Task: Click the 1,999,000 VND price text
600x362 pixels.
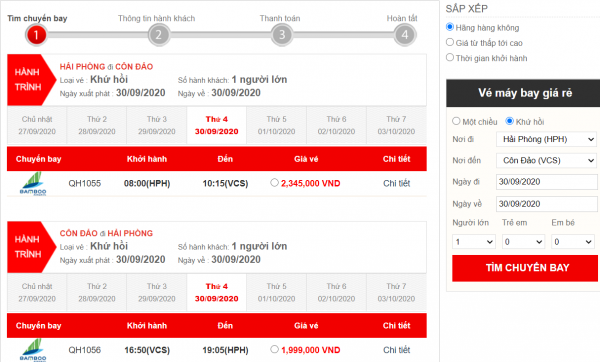Action: [311, 350]
